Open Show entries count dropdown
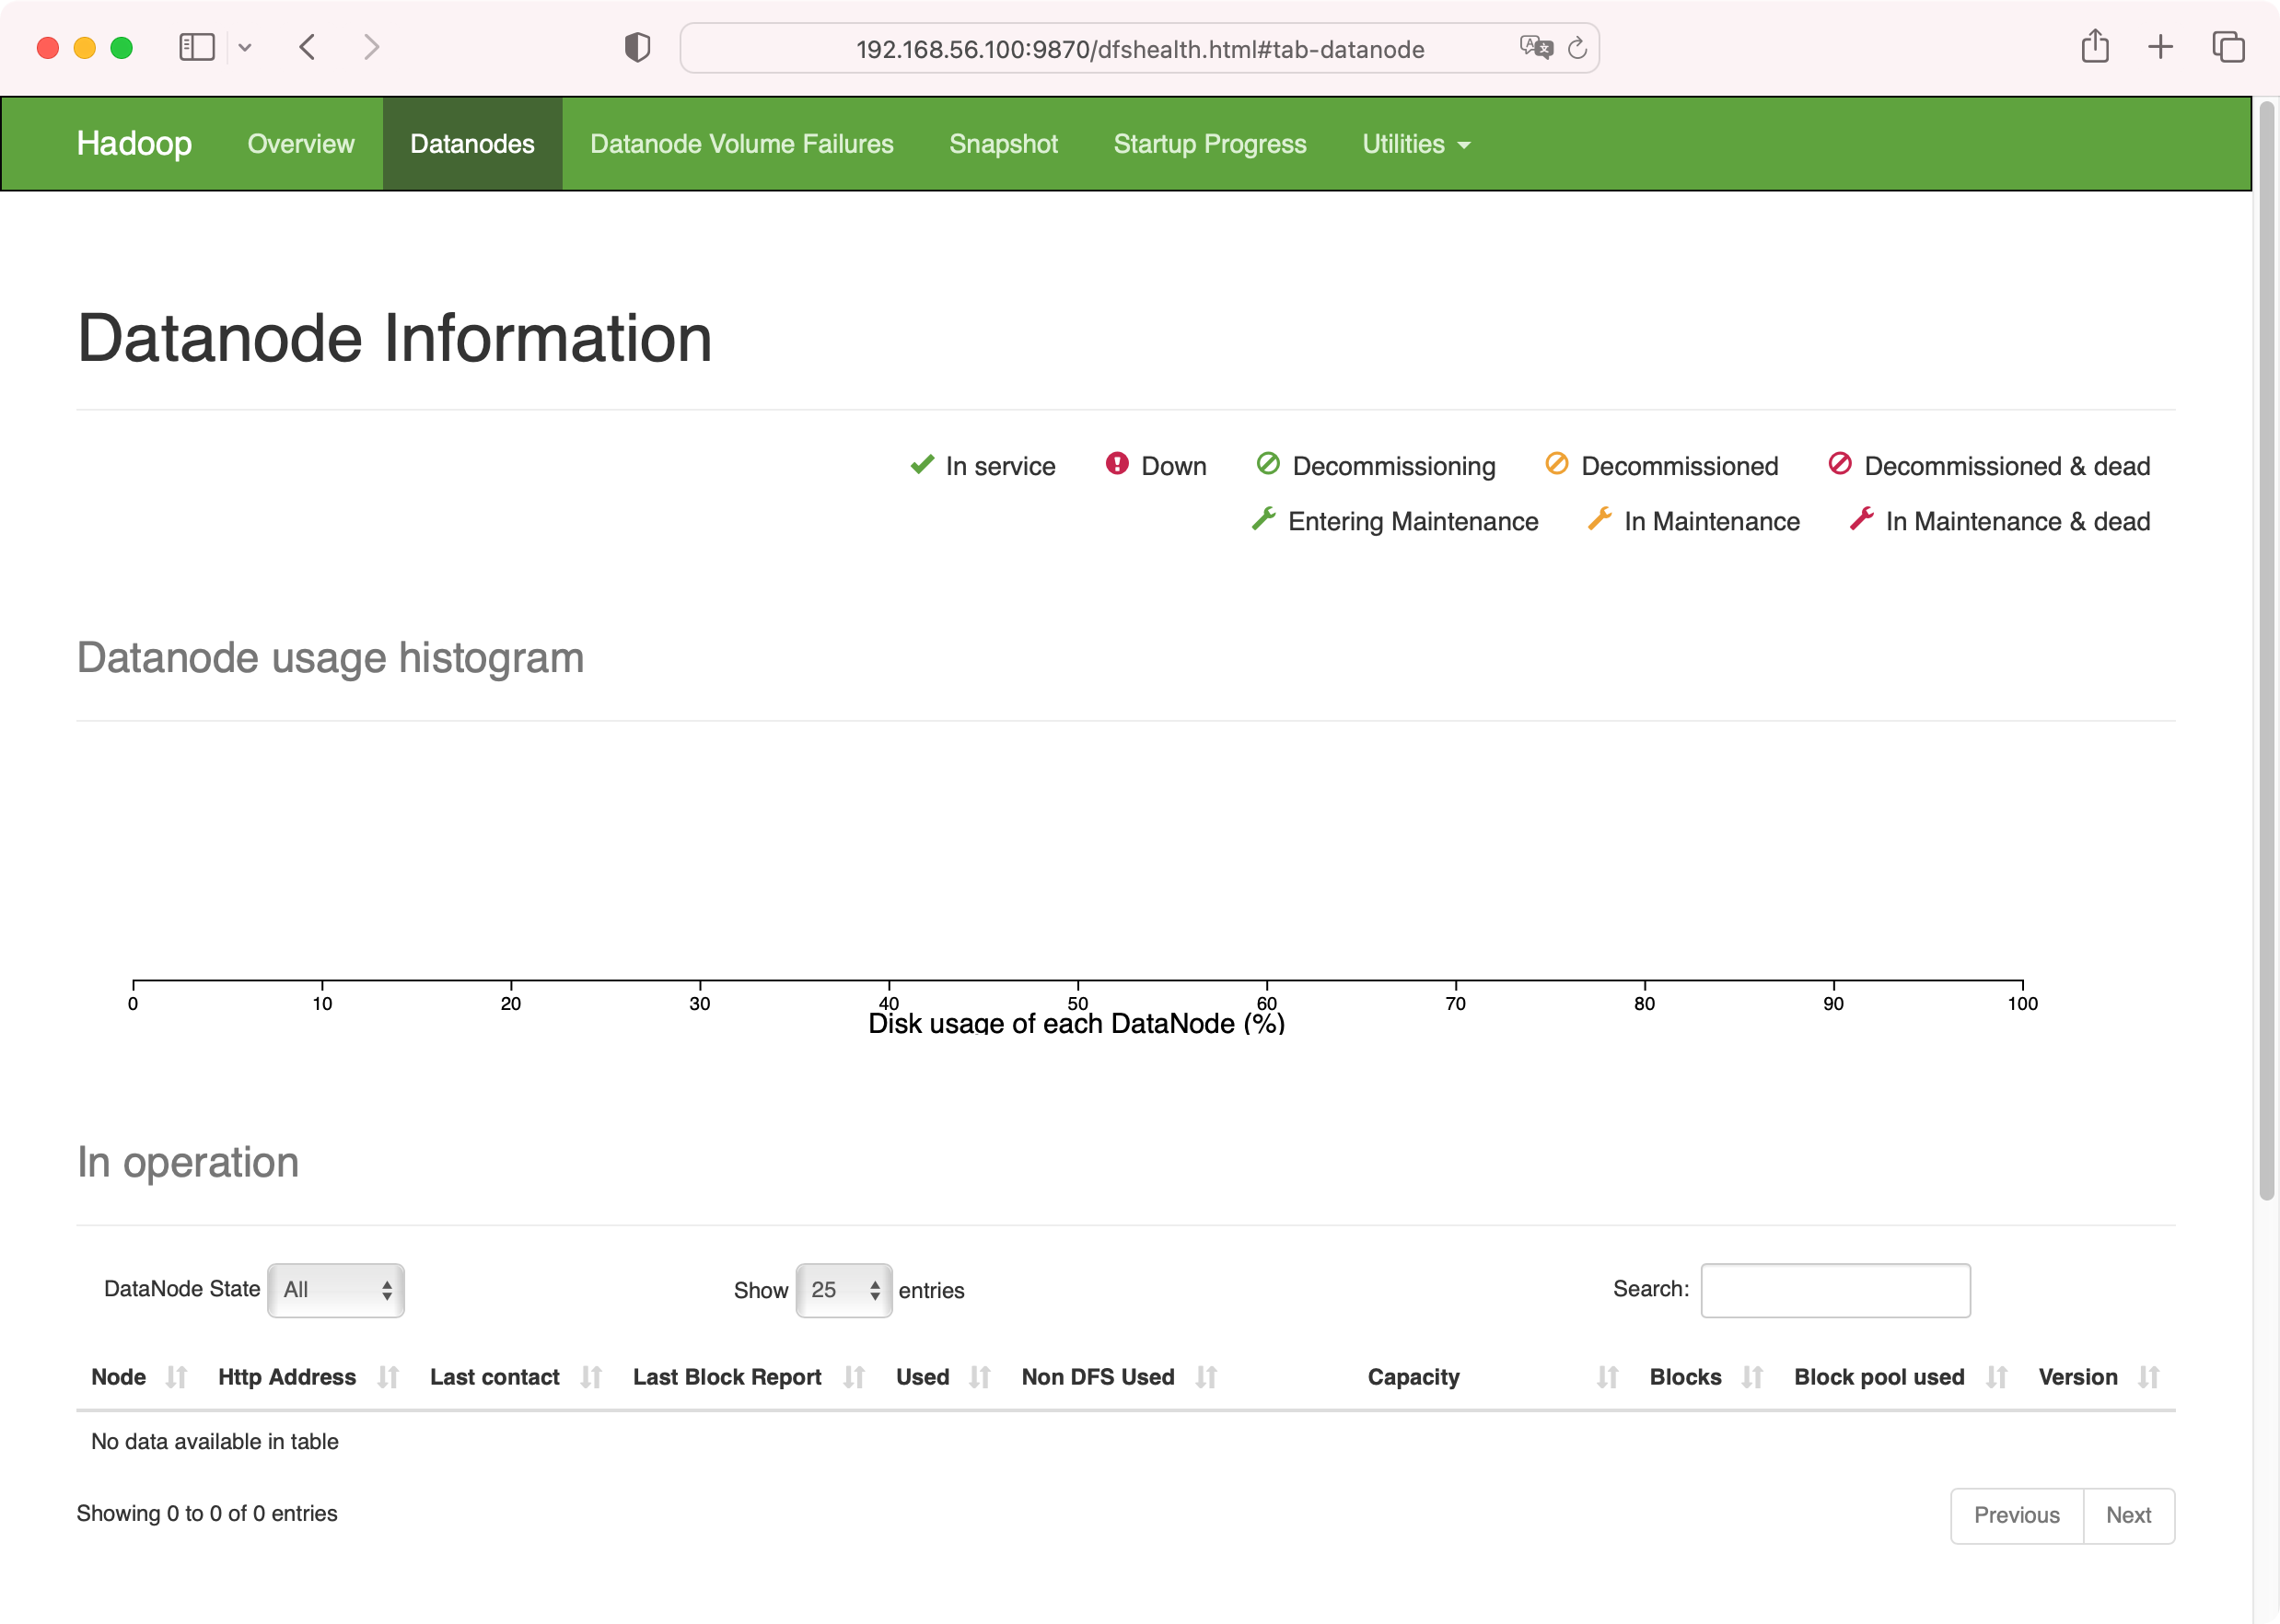 click(x=843, y=1290)
